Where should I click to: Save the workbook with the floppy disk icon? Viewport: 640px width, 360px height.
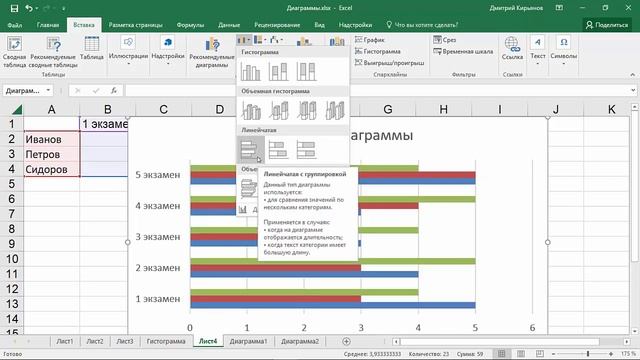click(14, 8)
